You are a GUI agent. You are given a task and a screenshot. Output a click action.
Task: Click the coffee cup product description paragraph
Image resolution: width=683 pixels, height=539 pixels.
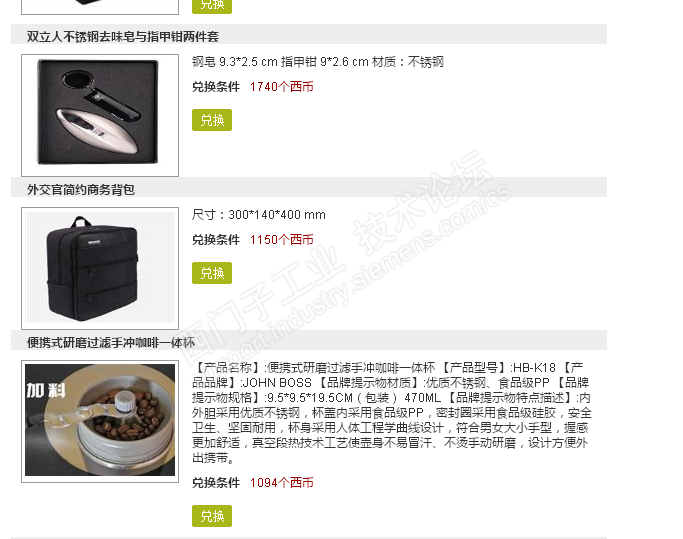(392, 413)
